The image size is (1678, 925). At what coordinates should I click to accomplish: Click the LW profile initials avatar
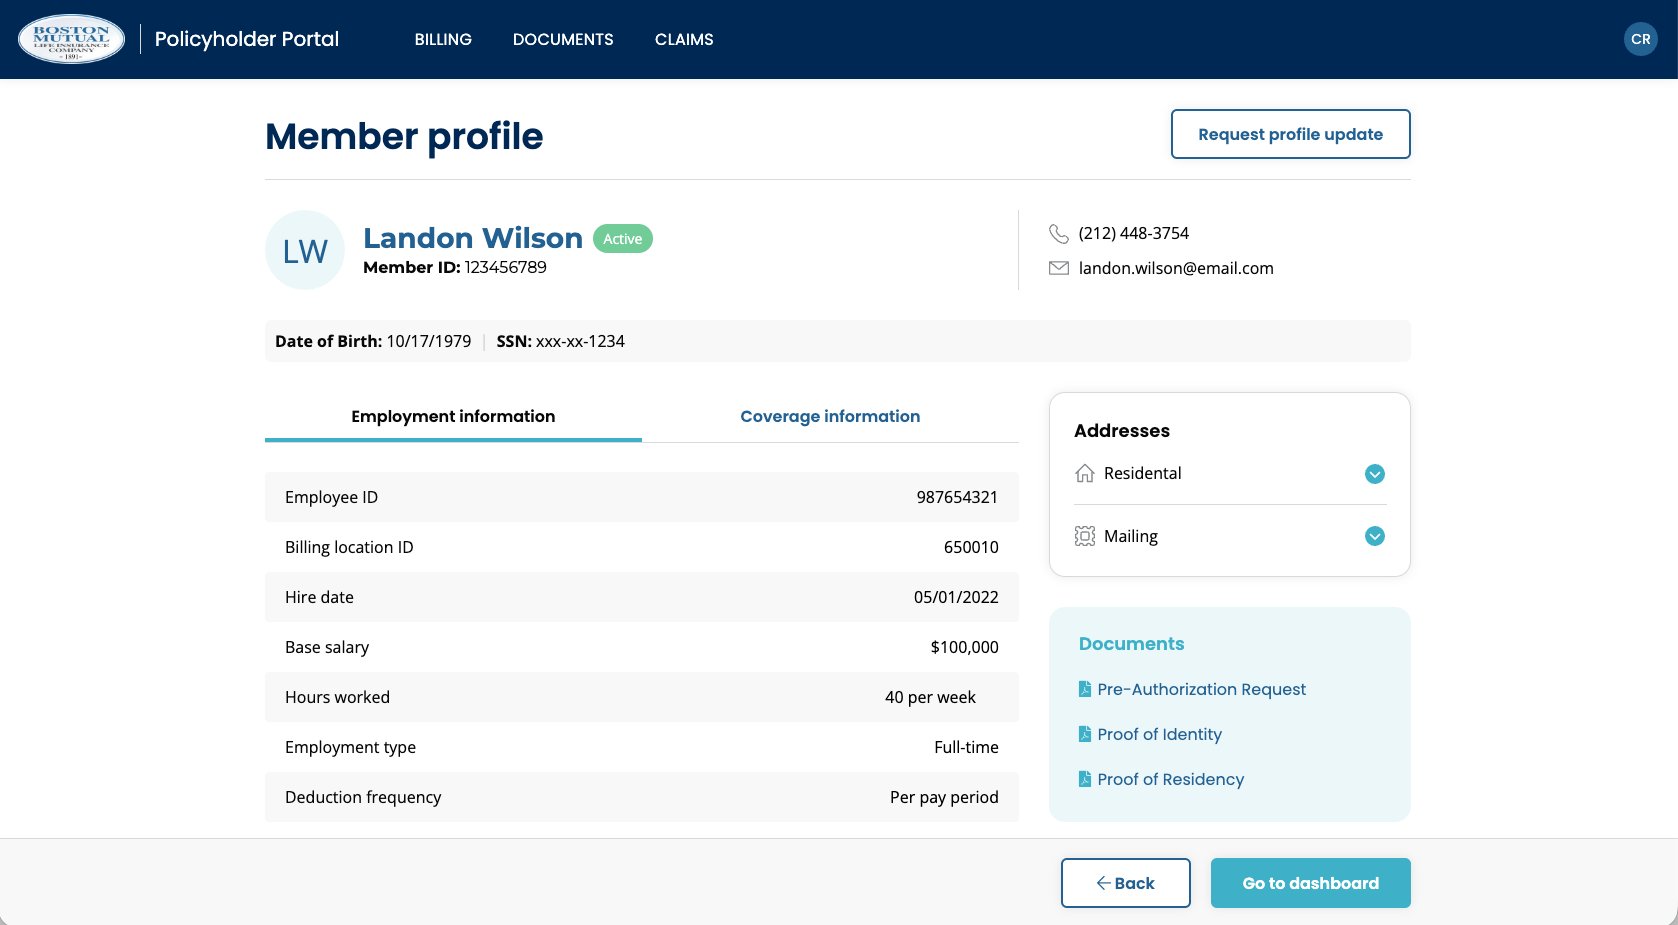[x=305, y=250]
